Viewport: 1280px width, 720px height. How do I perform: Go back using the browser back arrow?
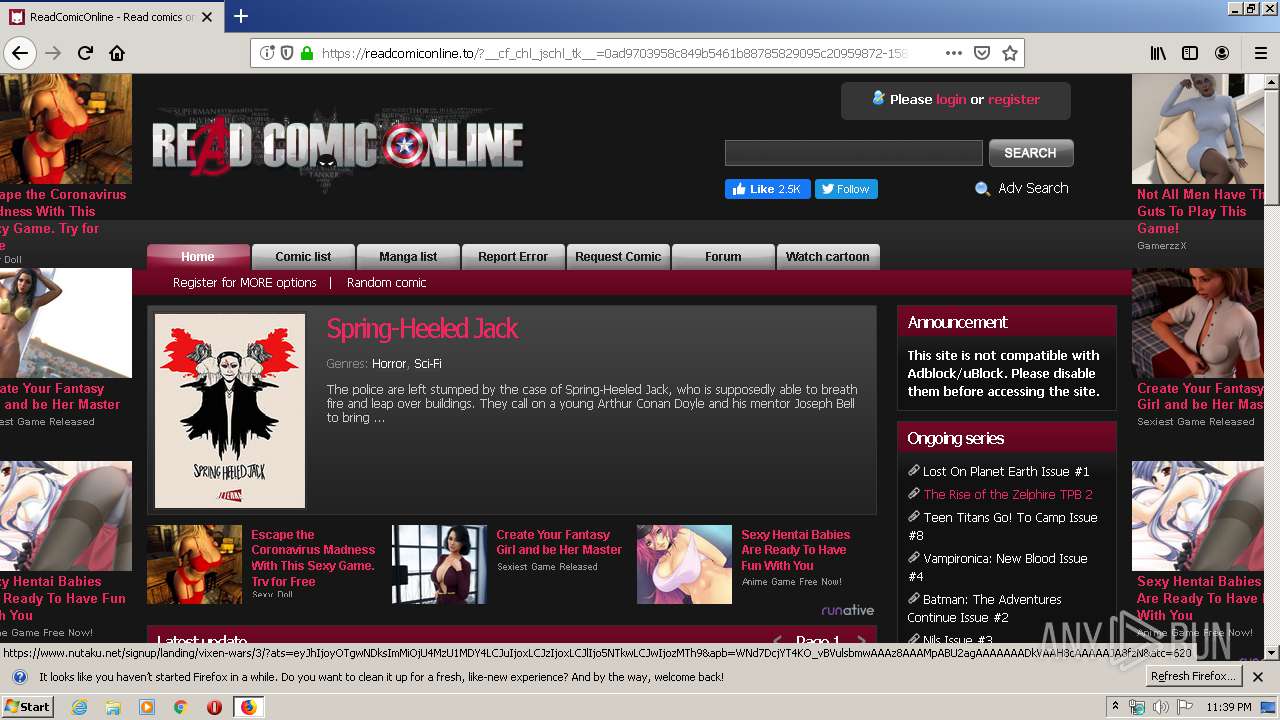click(20, 53)
